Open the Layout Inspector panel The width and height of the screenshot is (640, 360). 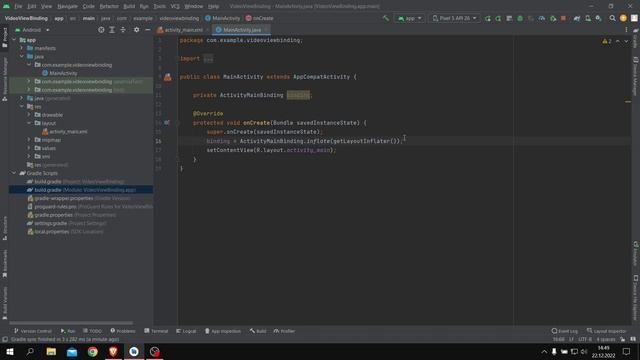point(607,331)
